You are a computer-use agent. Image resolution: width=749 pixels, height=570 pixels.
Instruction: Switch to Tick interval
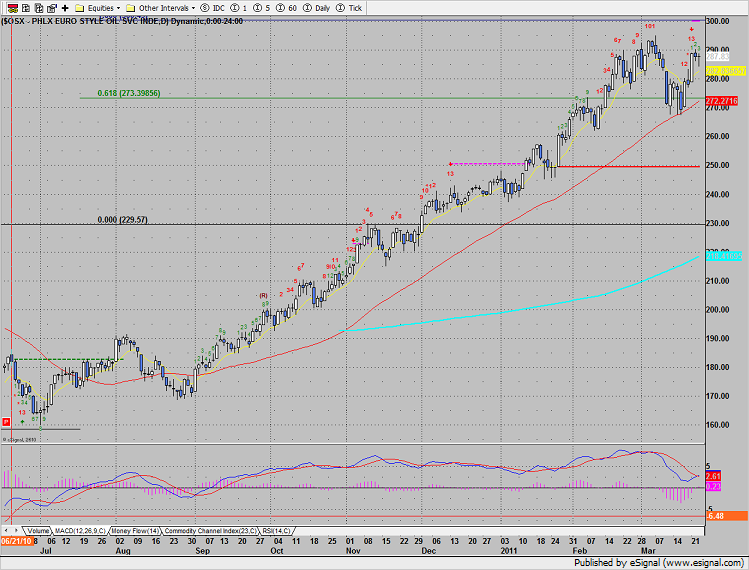(x=349, y=8)
